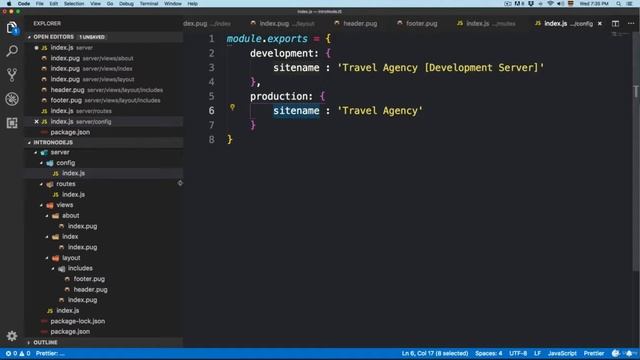Screen dimensions: 640x360
Task: Click the selected sitename text on line 6
Action: click(296, 111)
